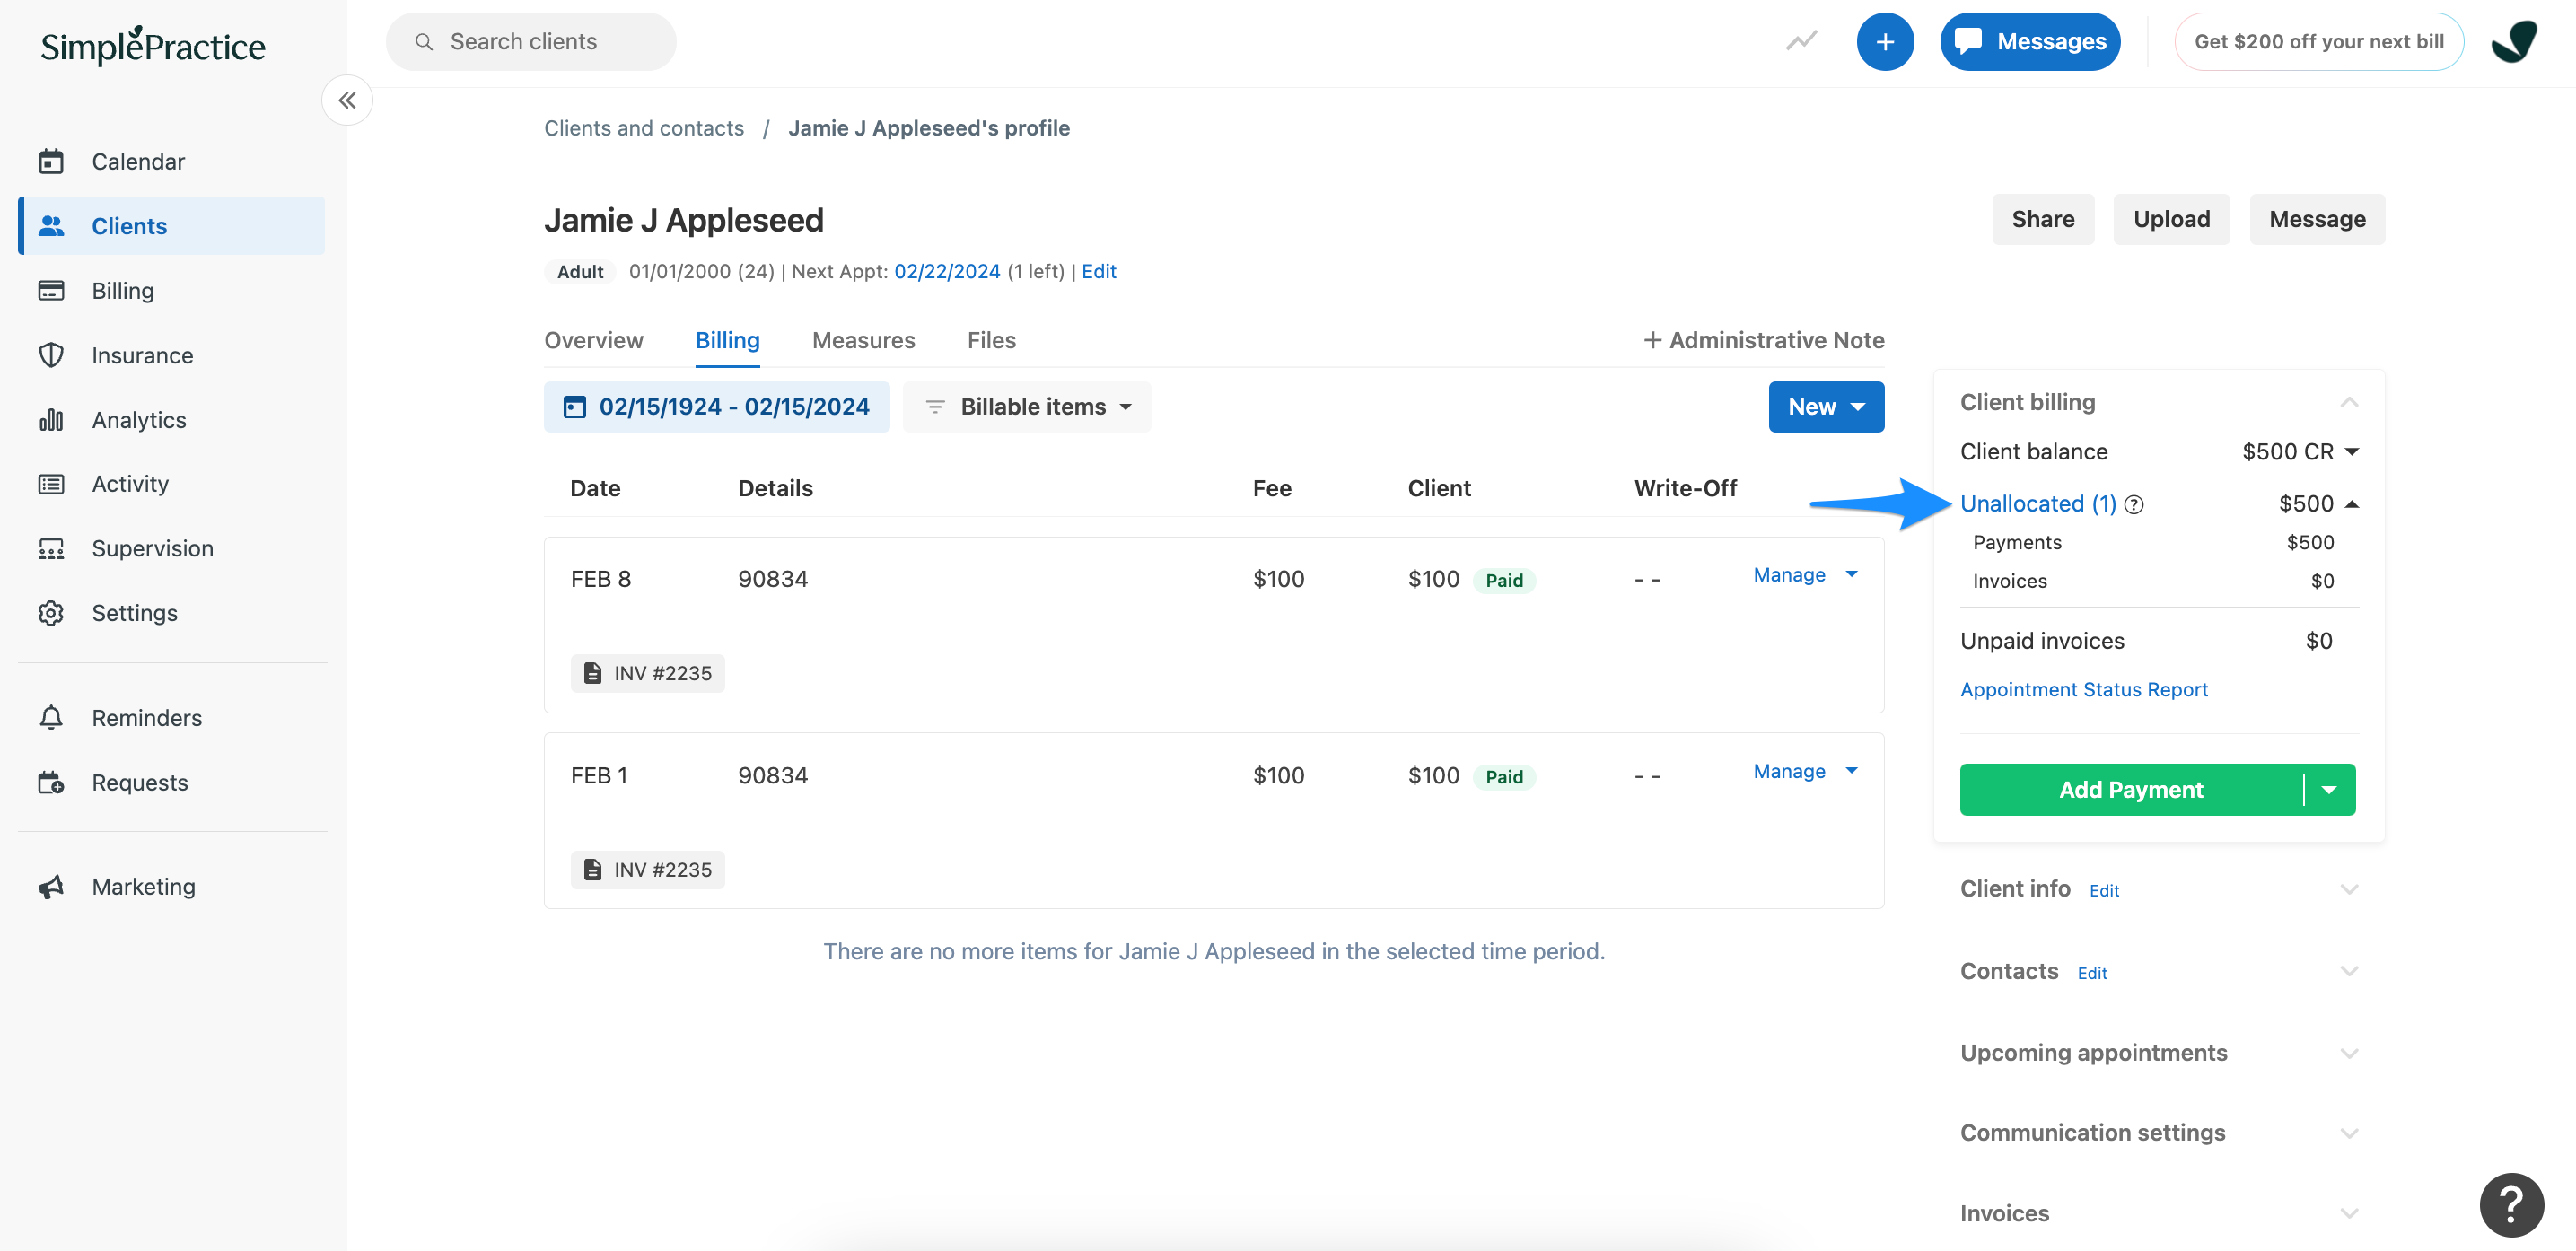
Task: Open the Overview tab
Action: pyautogui.click(x=593, y=340)
